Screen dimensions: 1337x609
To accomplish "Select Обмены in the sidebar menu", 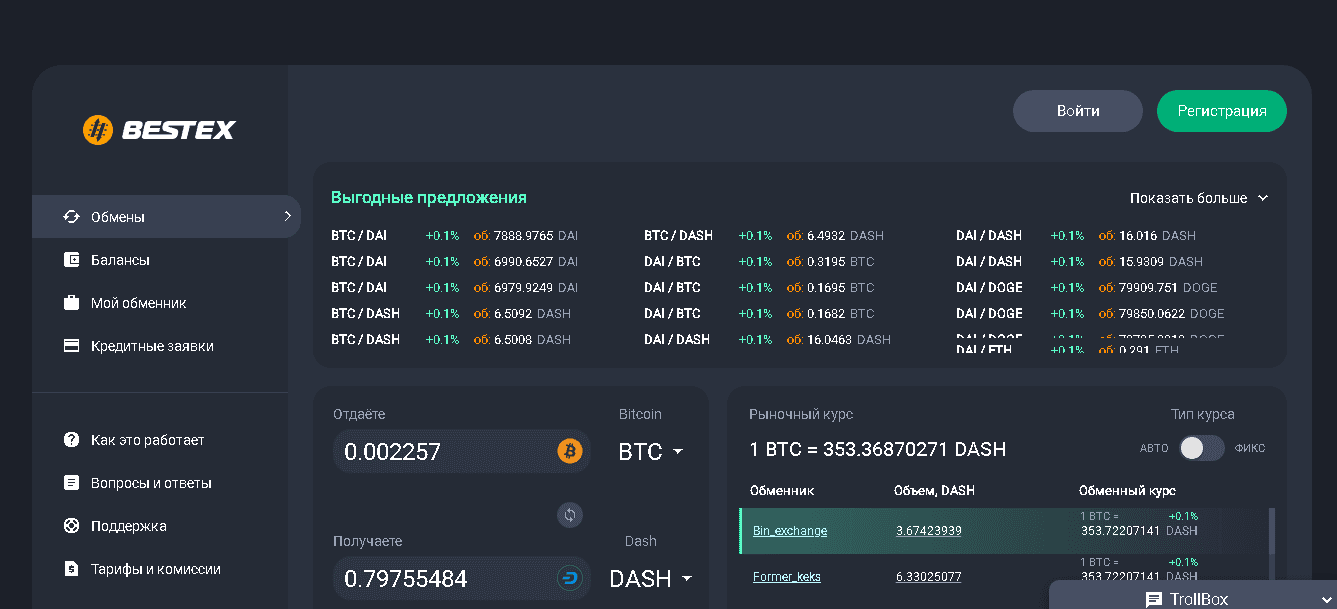I will coord(118,217).
